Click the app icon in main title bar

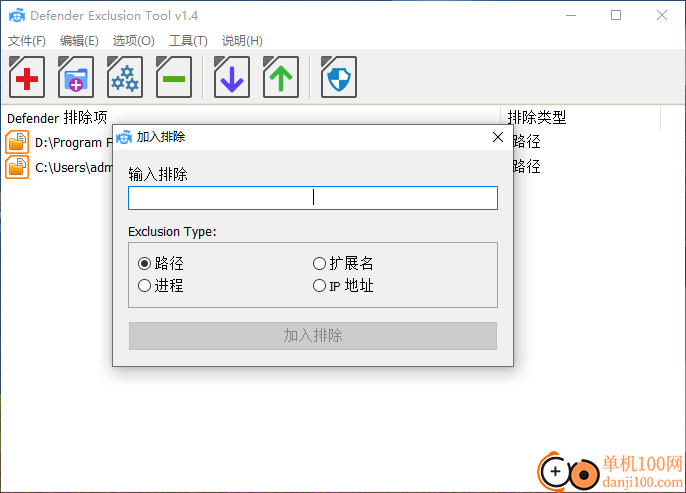pyautogui.click(x=17, y=16)
